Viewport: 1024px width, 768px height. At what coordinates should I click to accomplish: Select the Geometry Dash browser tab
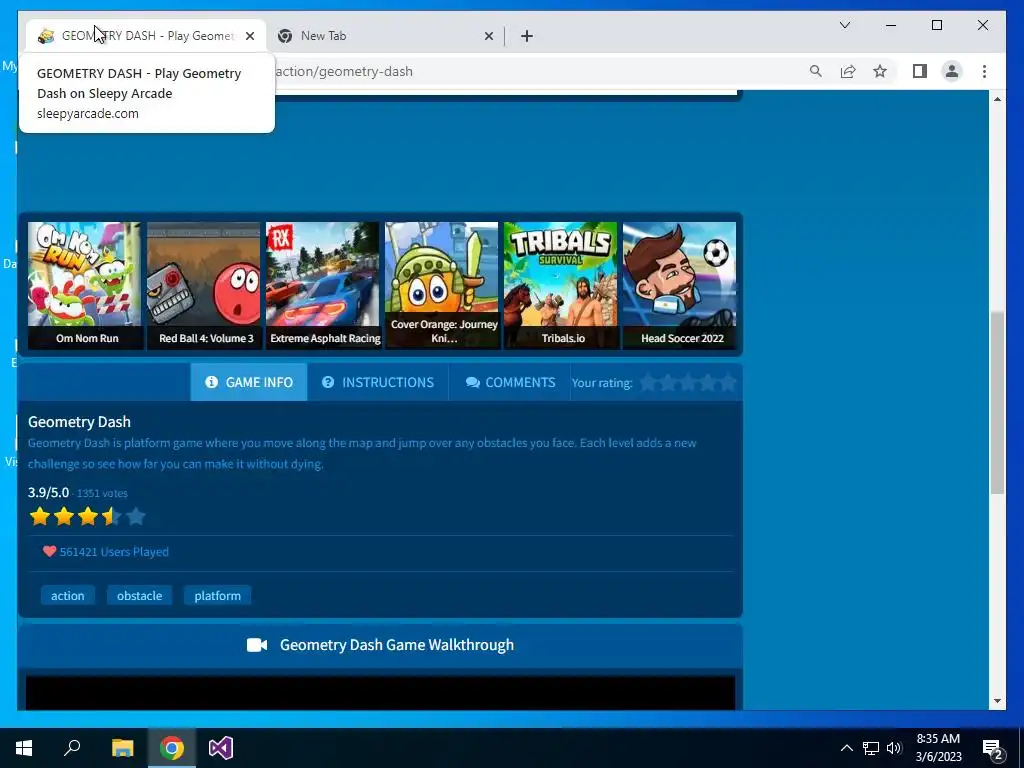pos(146,36)
